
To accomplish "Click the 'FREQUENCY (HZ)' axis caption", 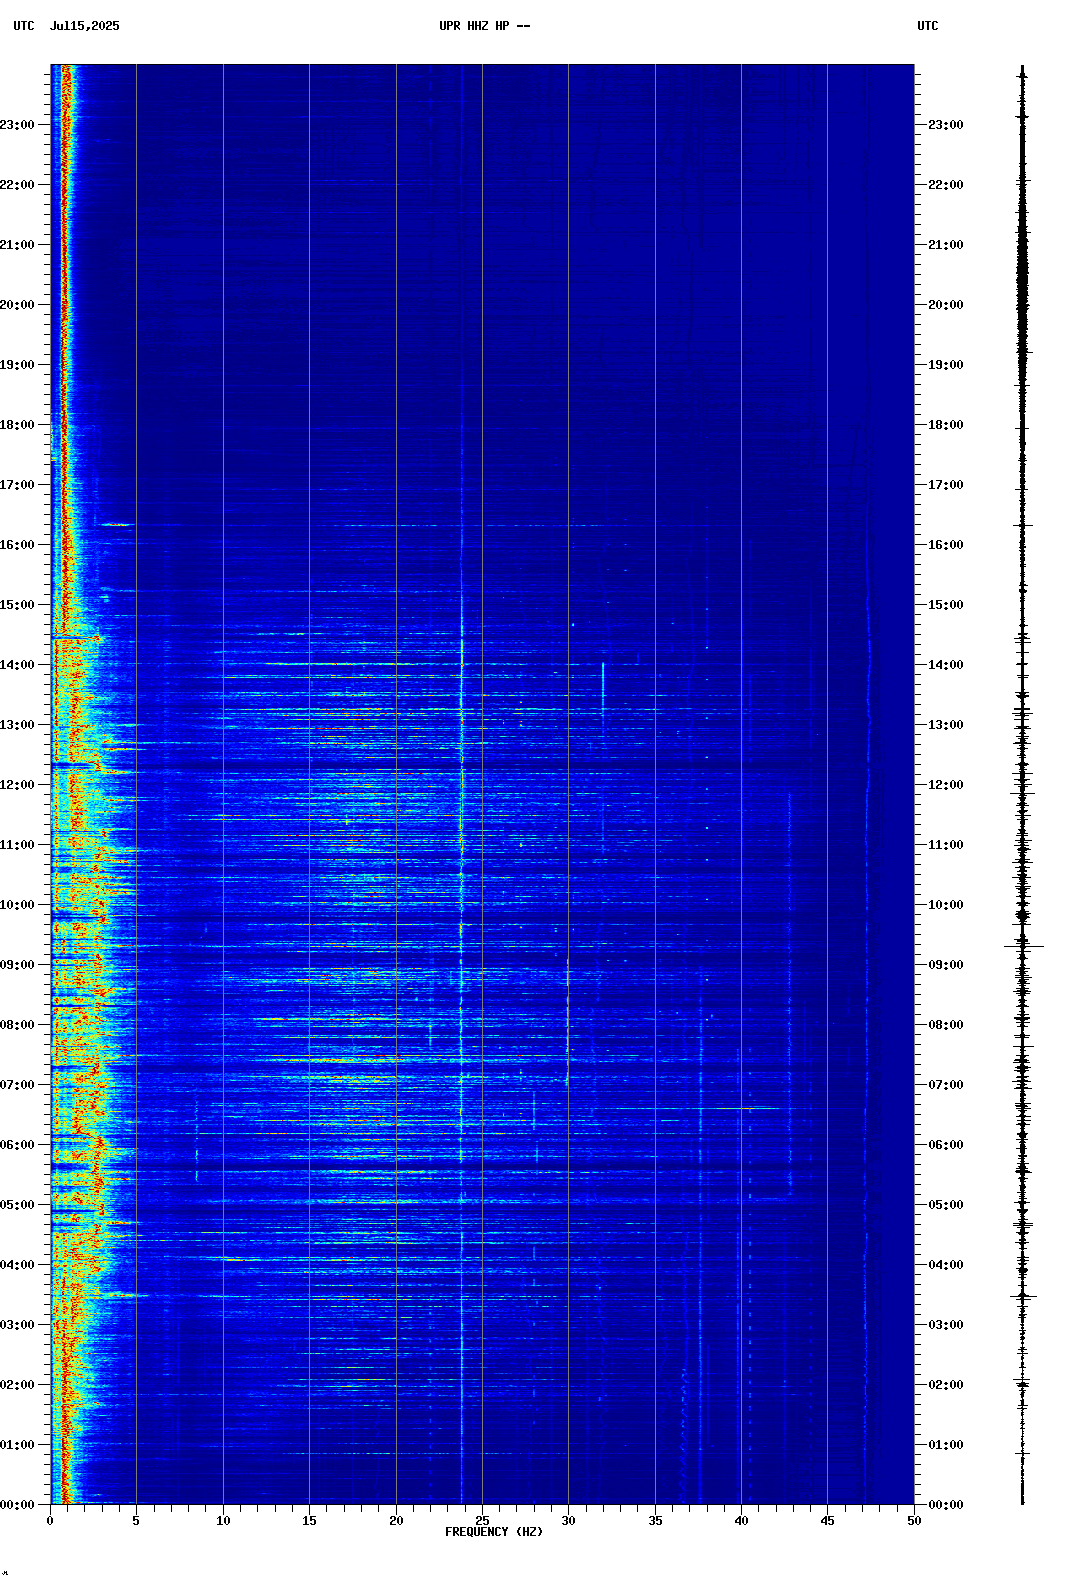I will (494, 1532).
